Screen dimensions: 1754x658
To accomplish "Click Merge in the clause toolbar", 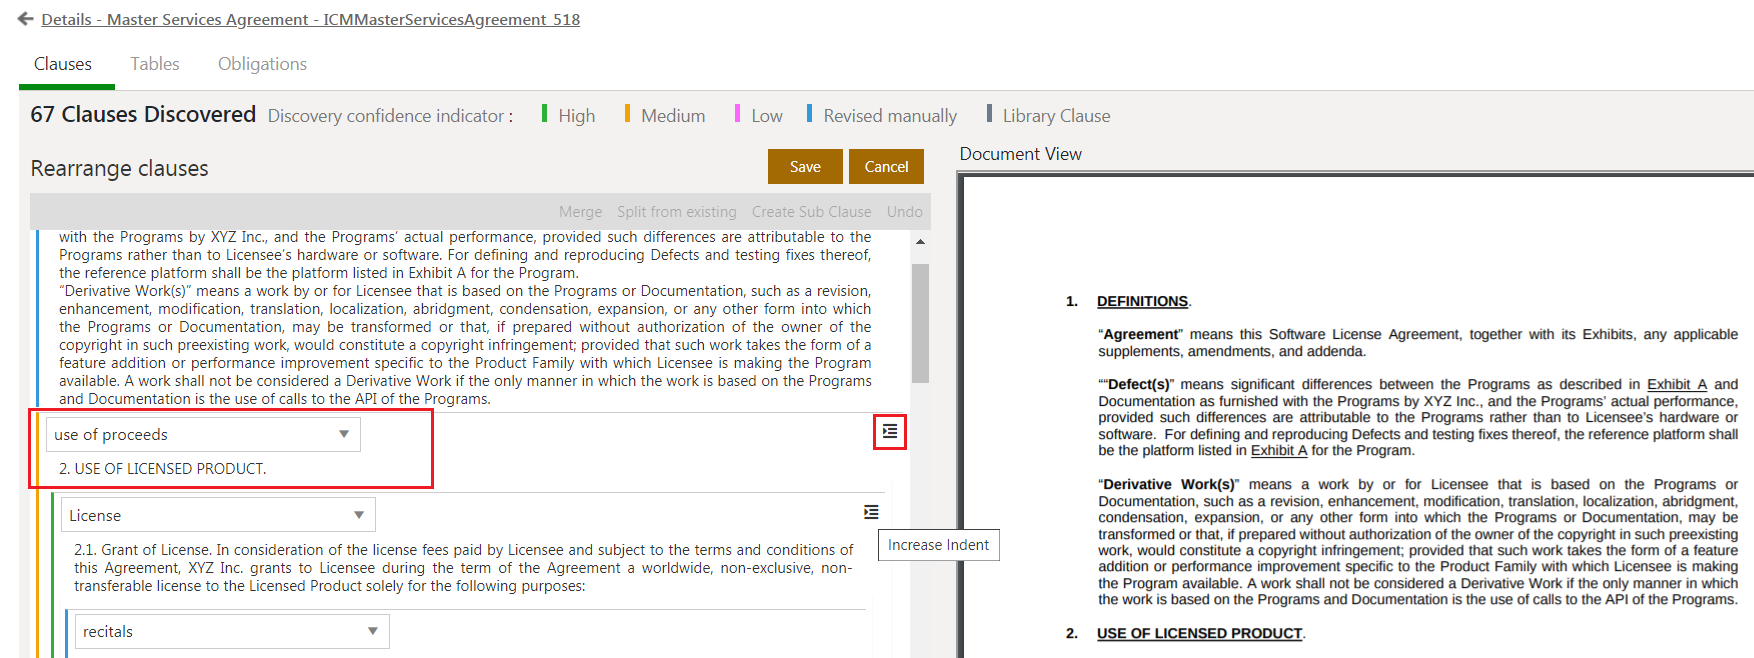I will pos(580,212).
